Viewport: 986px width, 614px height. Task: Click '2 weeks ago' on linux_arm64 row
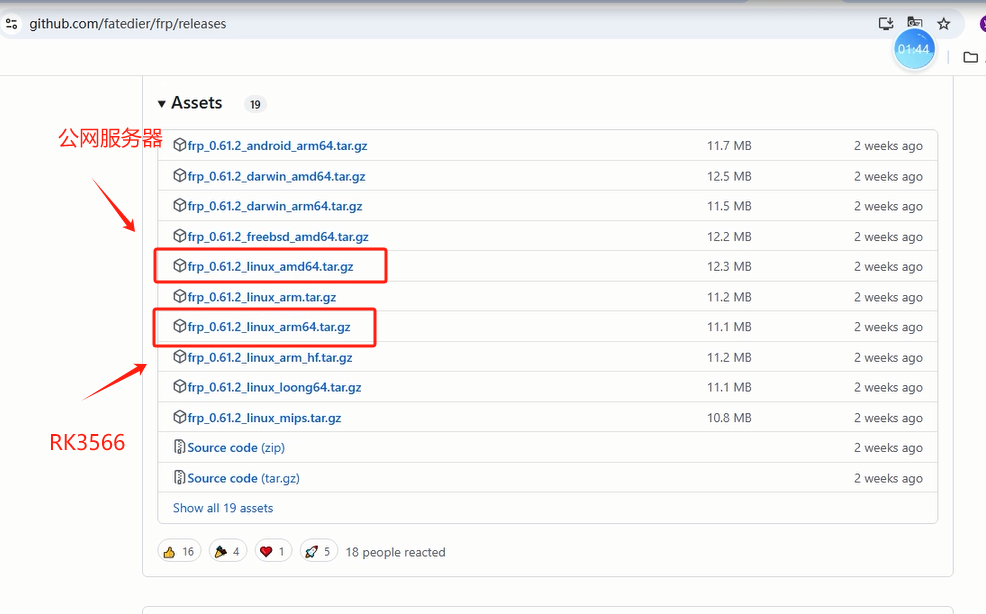pos(889,327)
